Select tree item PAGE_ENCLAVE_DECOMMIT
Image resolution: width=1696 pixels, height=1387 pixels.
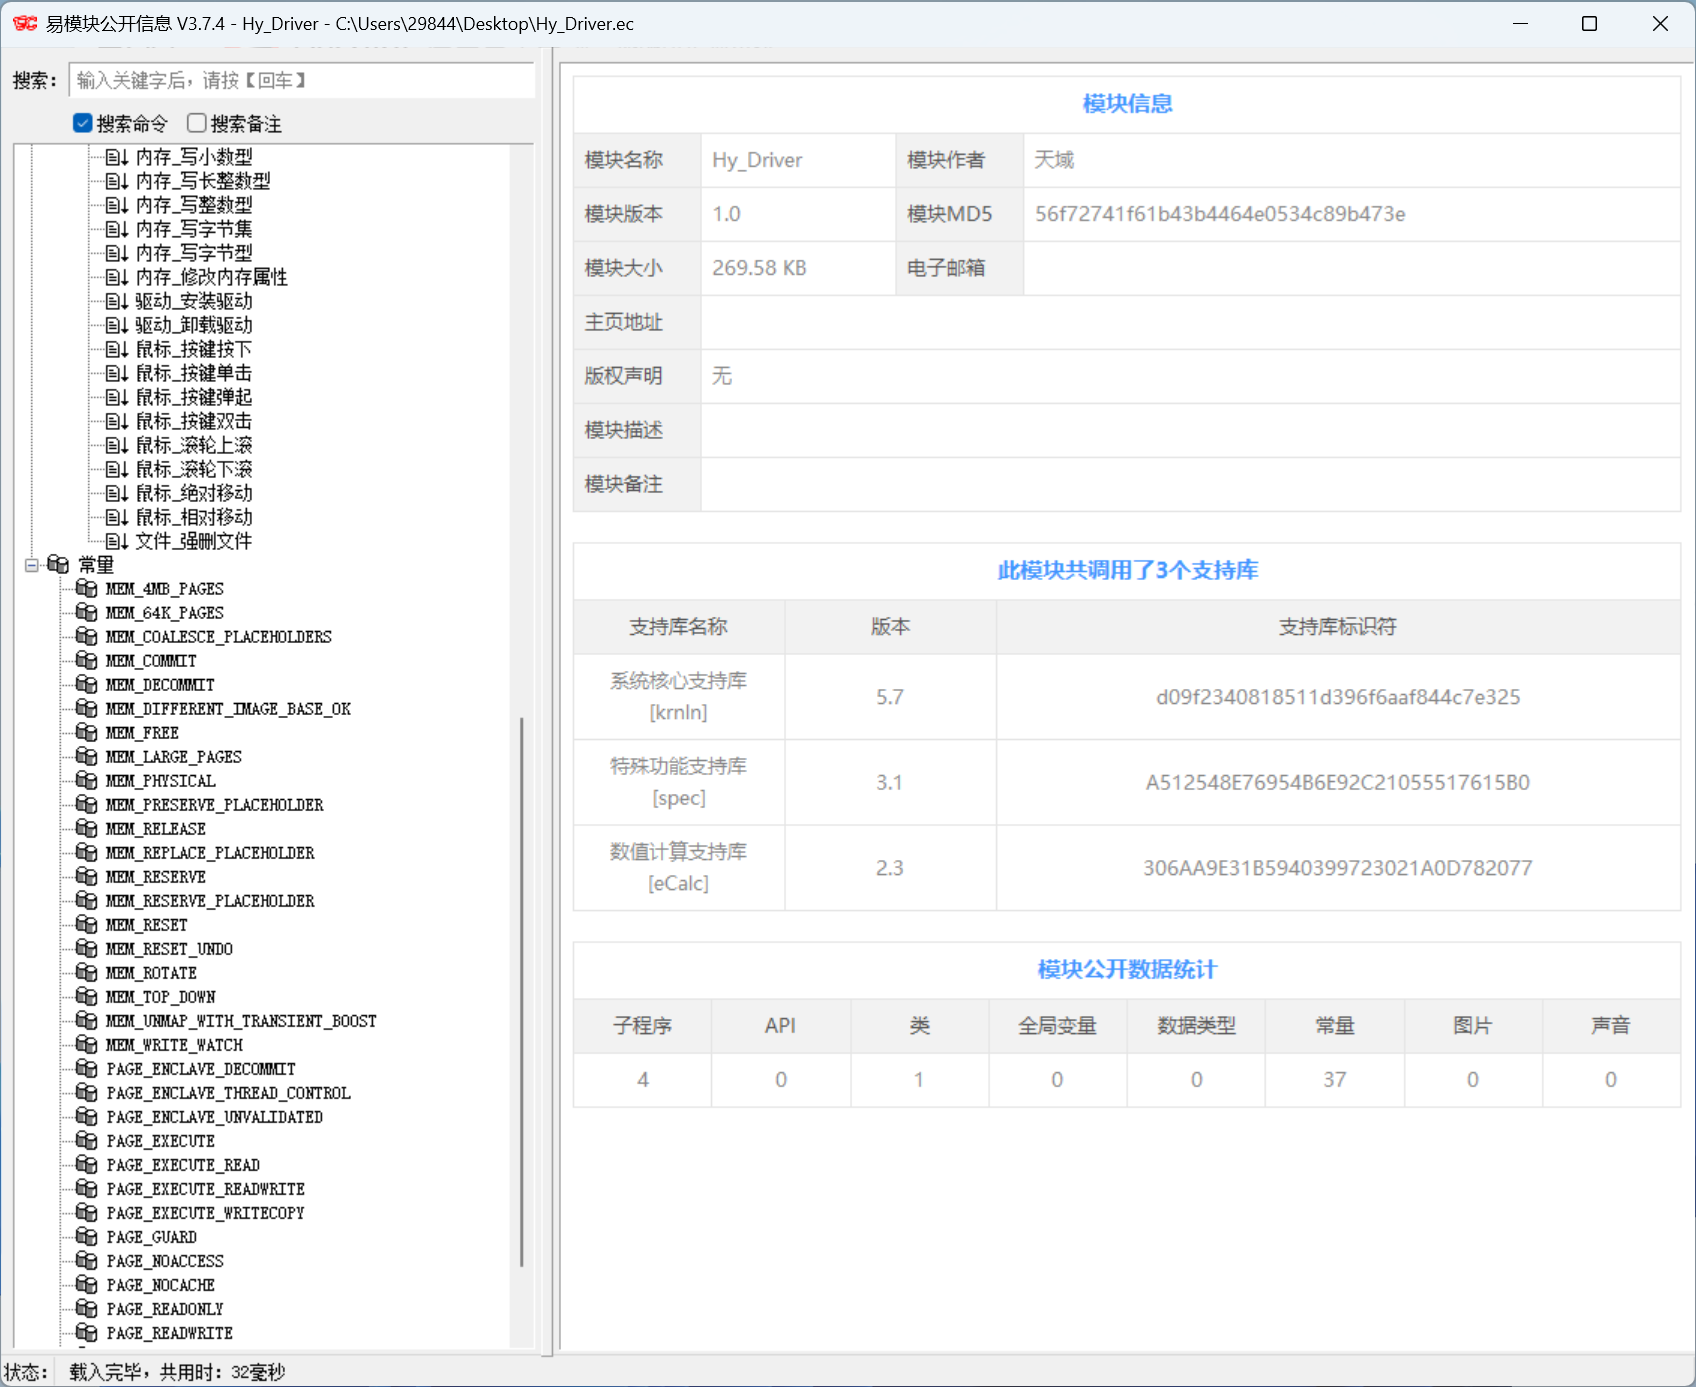(201, 1069)
